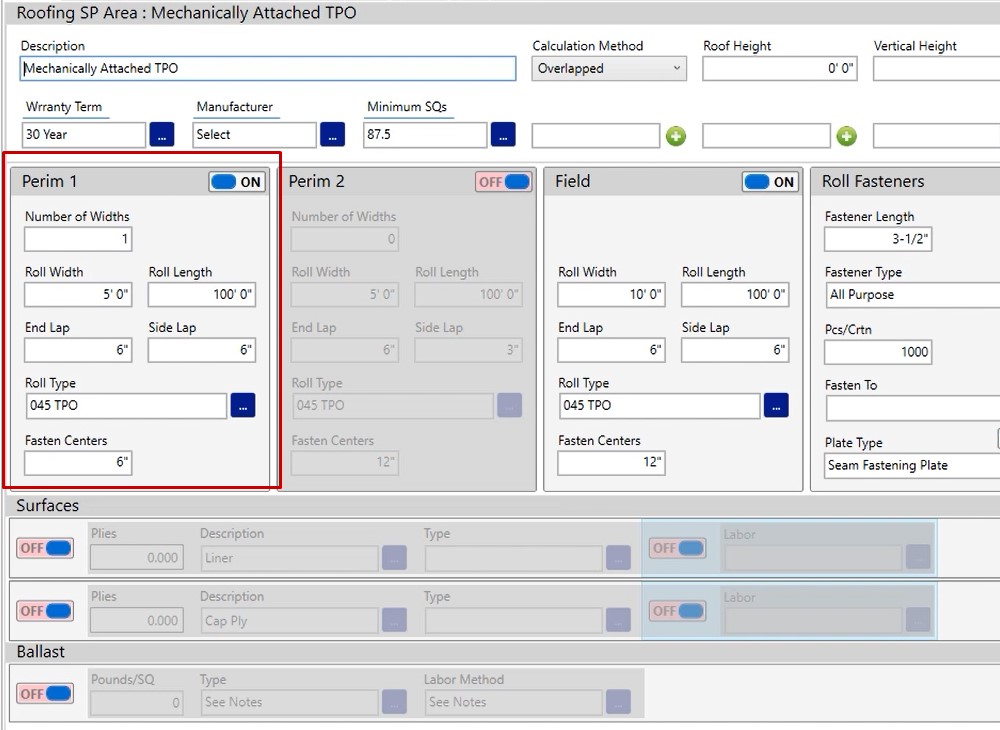
Task: Open Liner surface Description ellipsis button
Action: coord(394,558)
